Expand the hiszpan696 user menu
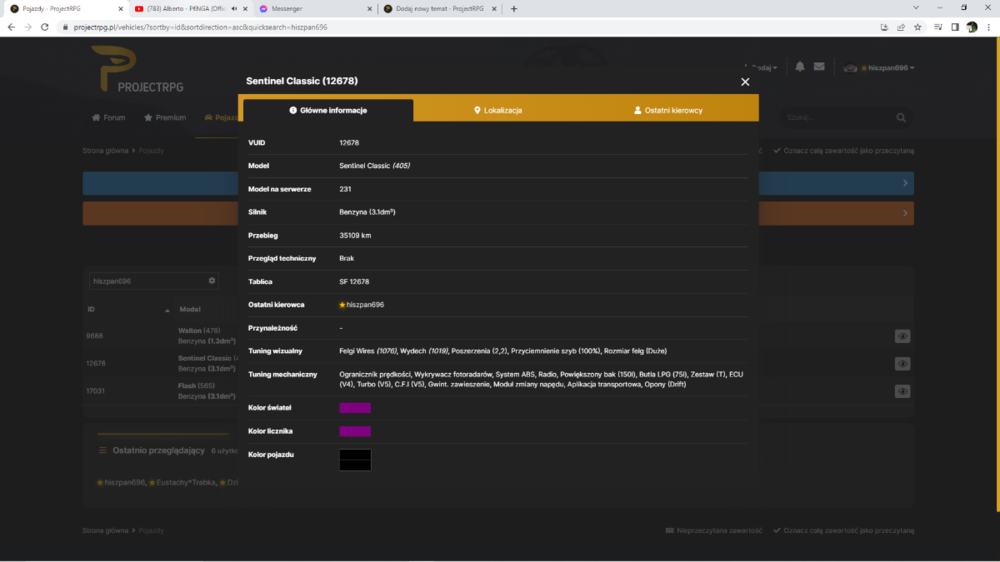Viewport: 1000px width, 562px height. click(x=879, y=68)
